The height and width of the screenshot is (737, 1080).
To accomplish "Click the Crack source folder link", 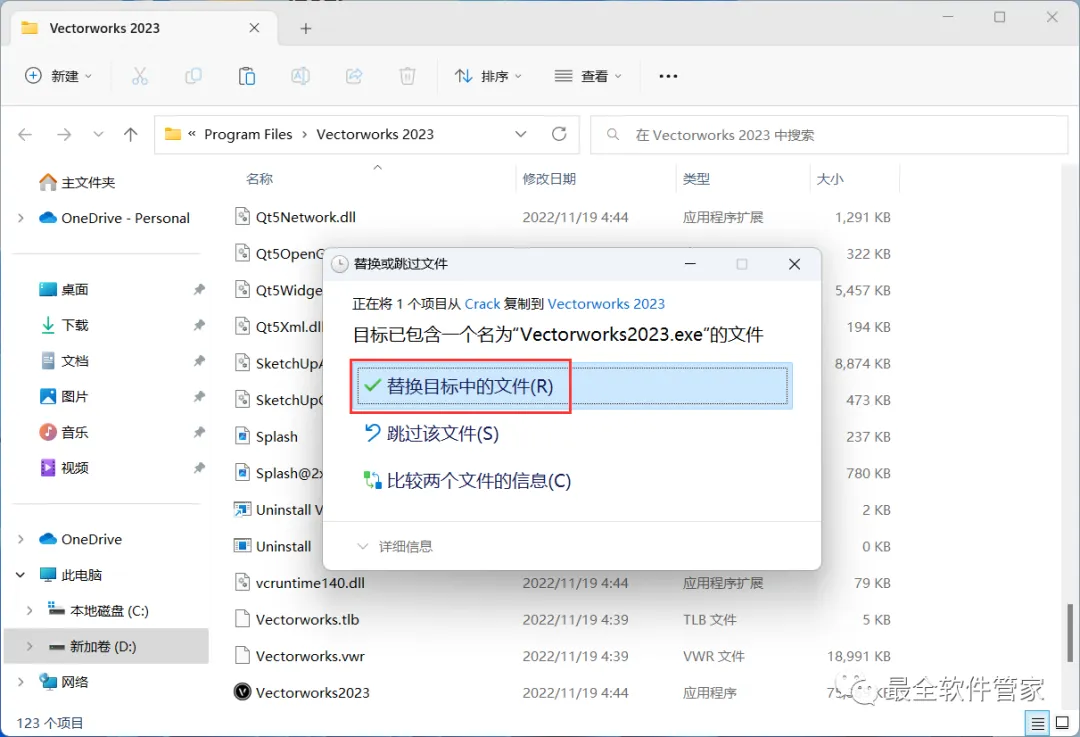I will [482, 304].
